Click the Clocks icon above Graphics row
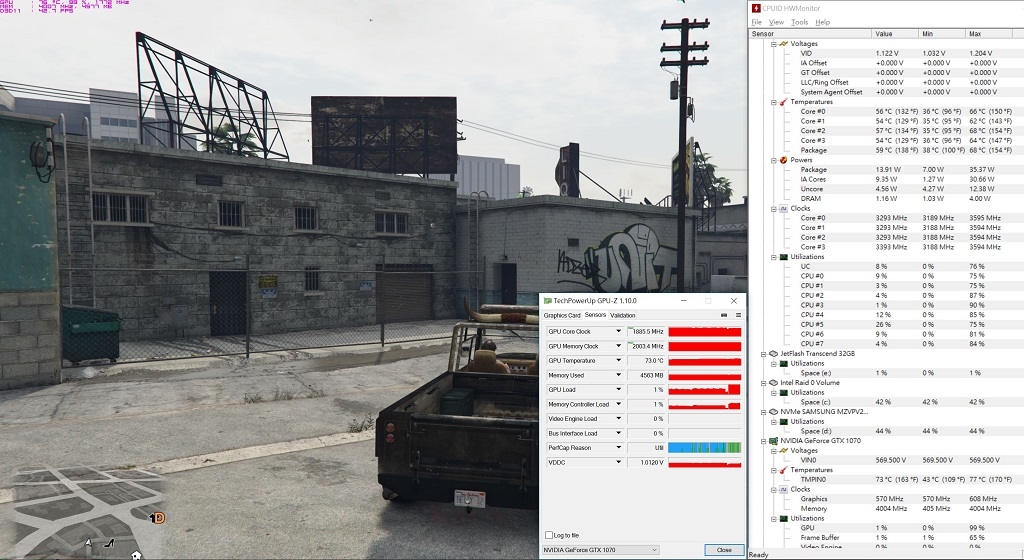This screenshot has width=1024, height=560. pos(783,489)
